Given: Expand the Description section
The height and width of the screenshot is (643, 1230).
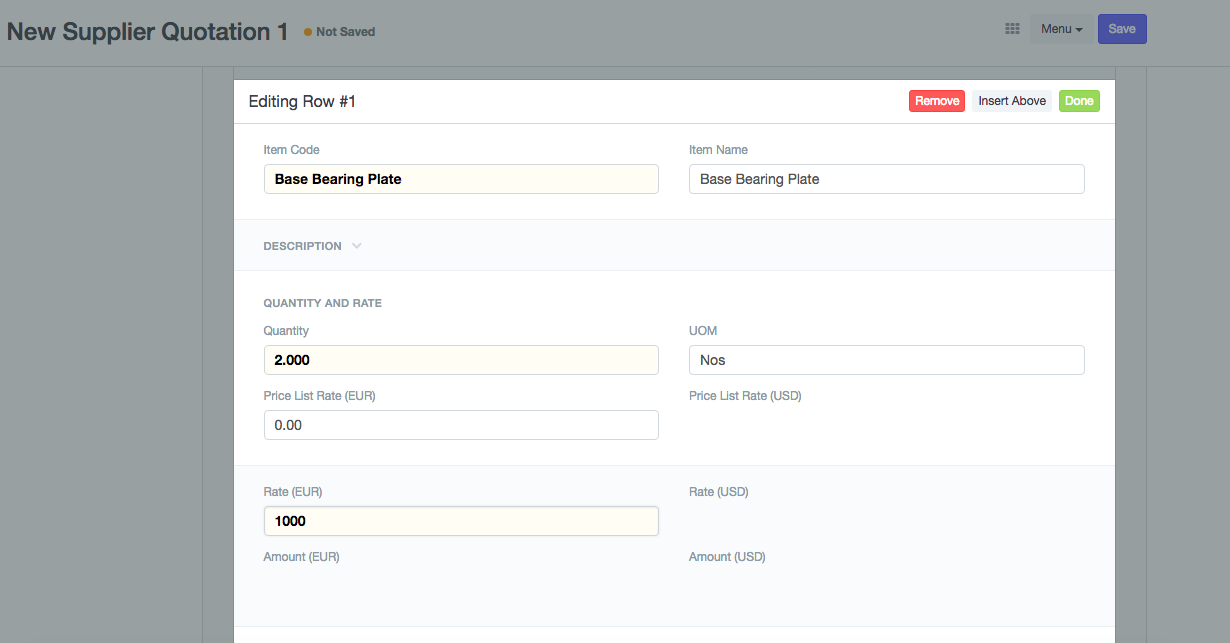Looking at the screenshot, I should pyautogui.click(x=302, y=246).
